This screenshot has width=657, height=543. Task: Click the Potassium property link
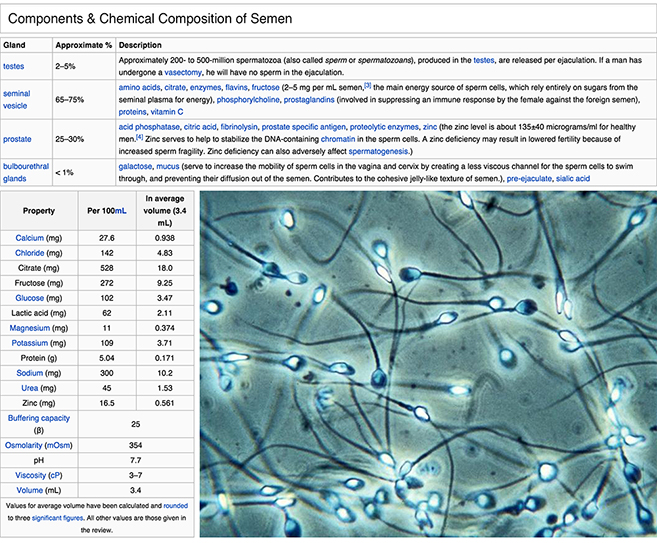(29, 343)
